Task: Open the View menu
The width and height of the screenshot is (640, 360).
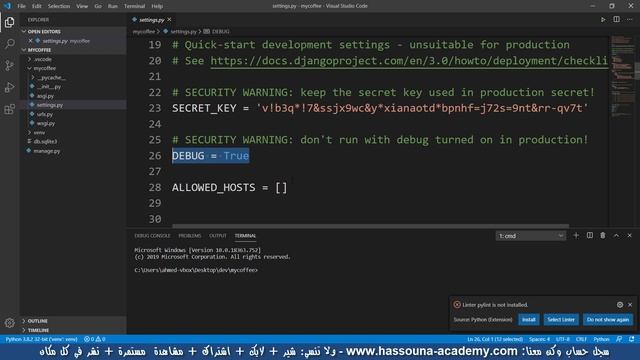Action: [82, 6]
